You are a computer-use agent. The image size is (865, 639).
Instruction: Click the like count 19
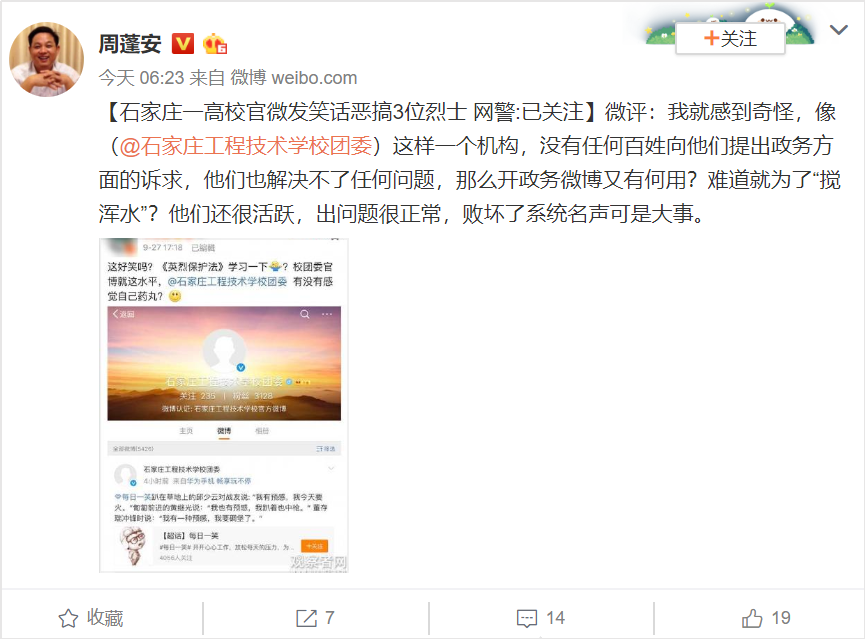(781, 618)
